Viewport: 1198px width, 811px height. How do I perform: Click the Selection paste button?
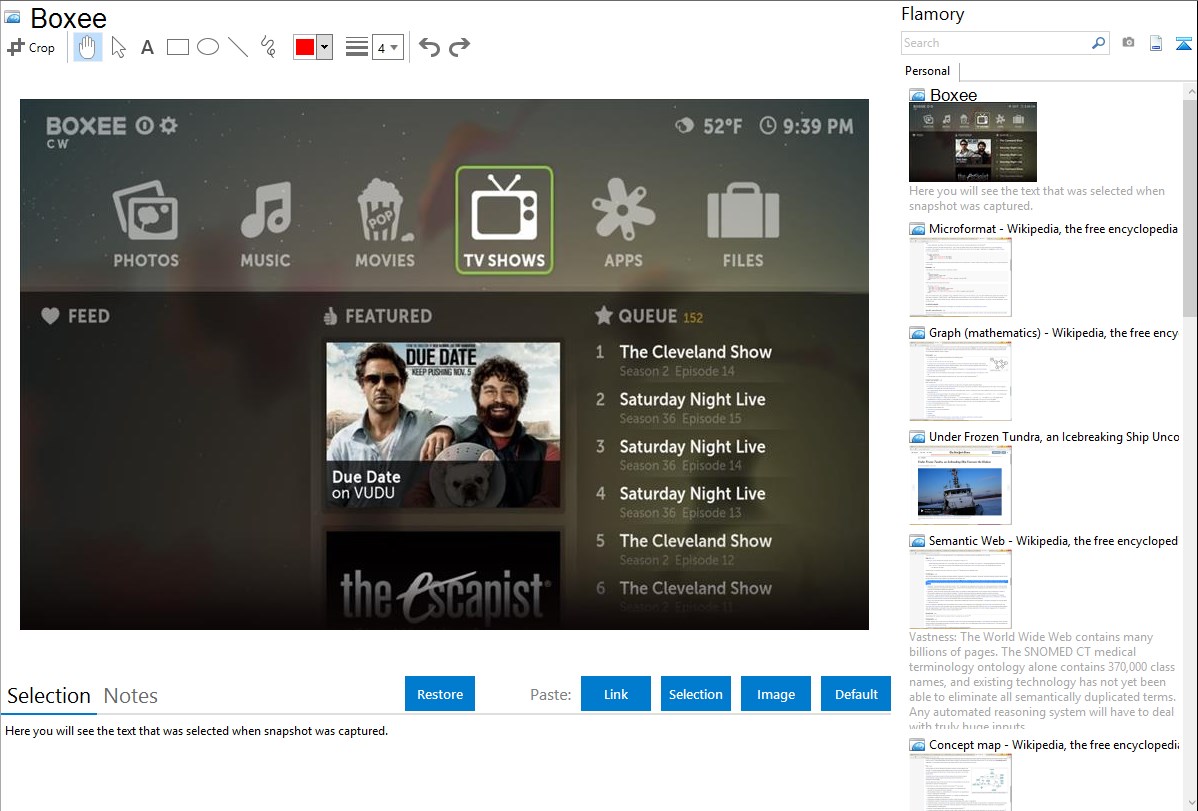[696, 694]
